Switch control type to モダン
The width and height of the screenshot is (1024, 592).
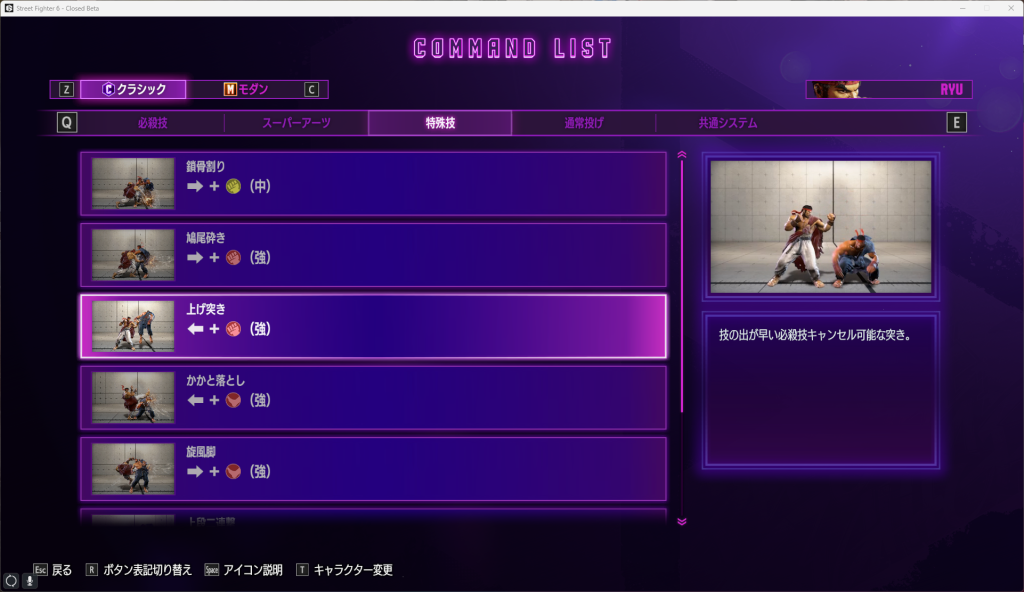pyautogui.click(x=246, y=90)
